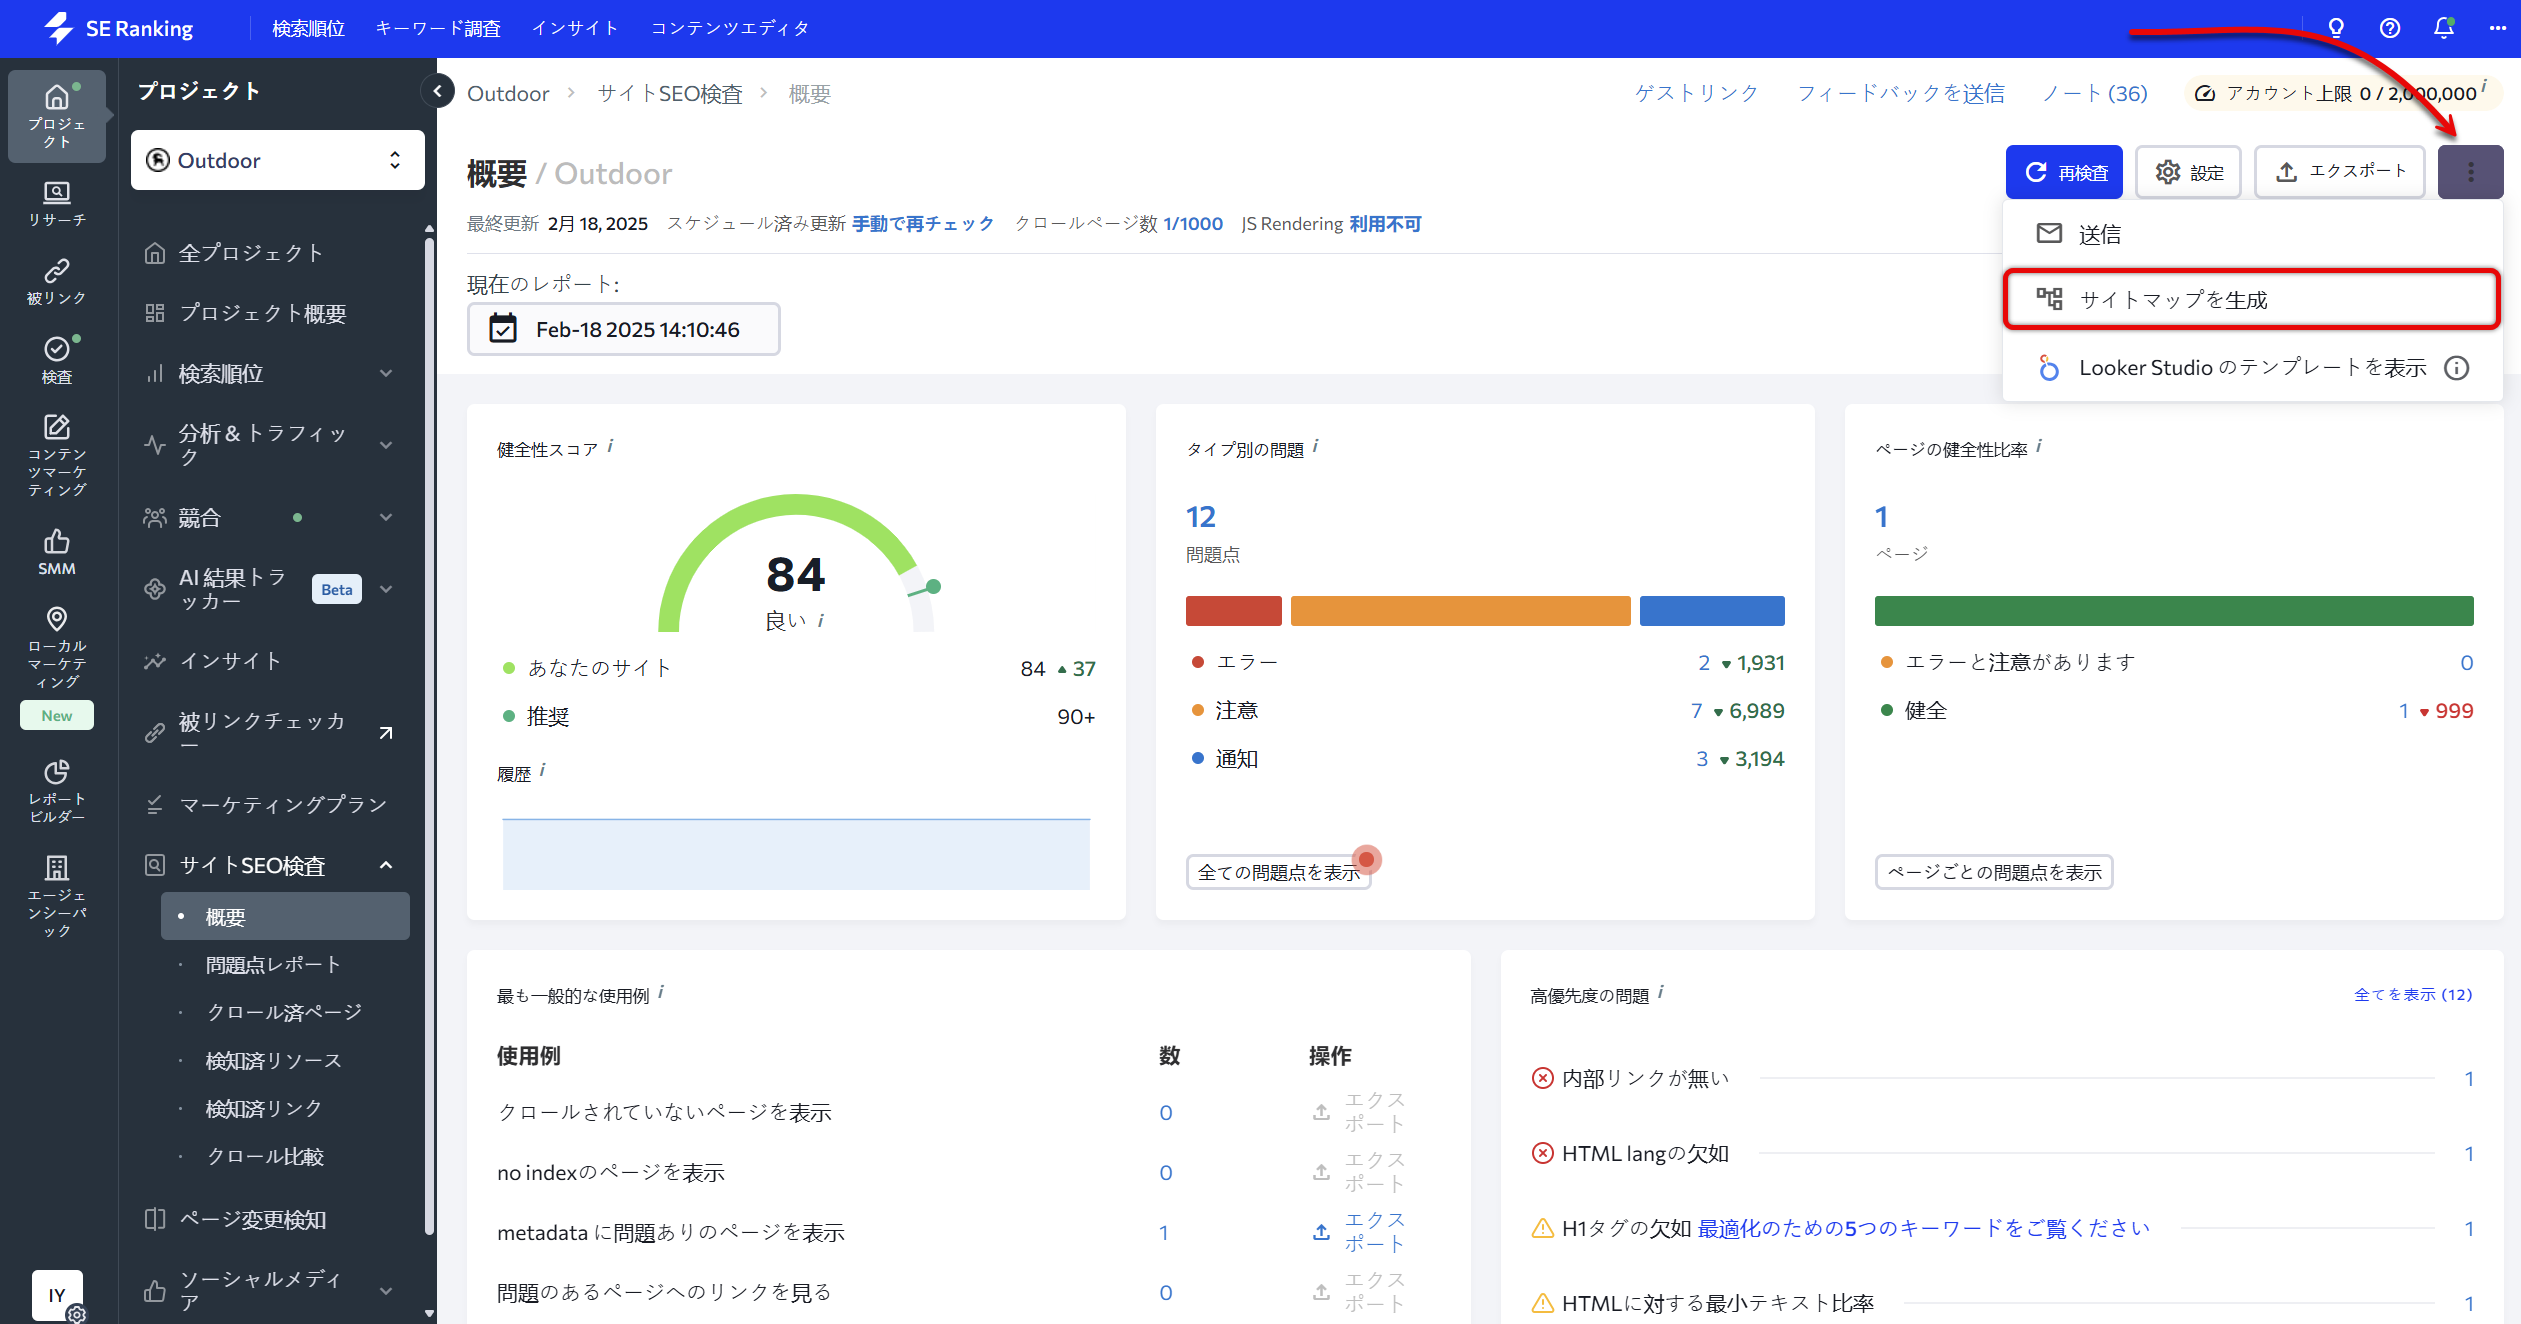The width and height of the screenshot is (2521, 1324).
Task: Collapse the sidebar with arrow button
Action: tap(437, 92)
